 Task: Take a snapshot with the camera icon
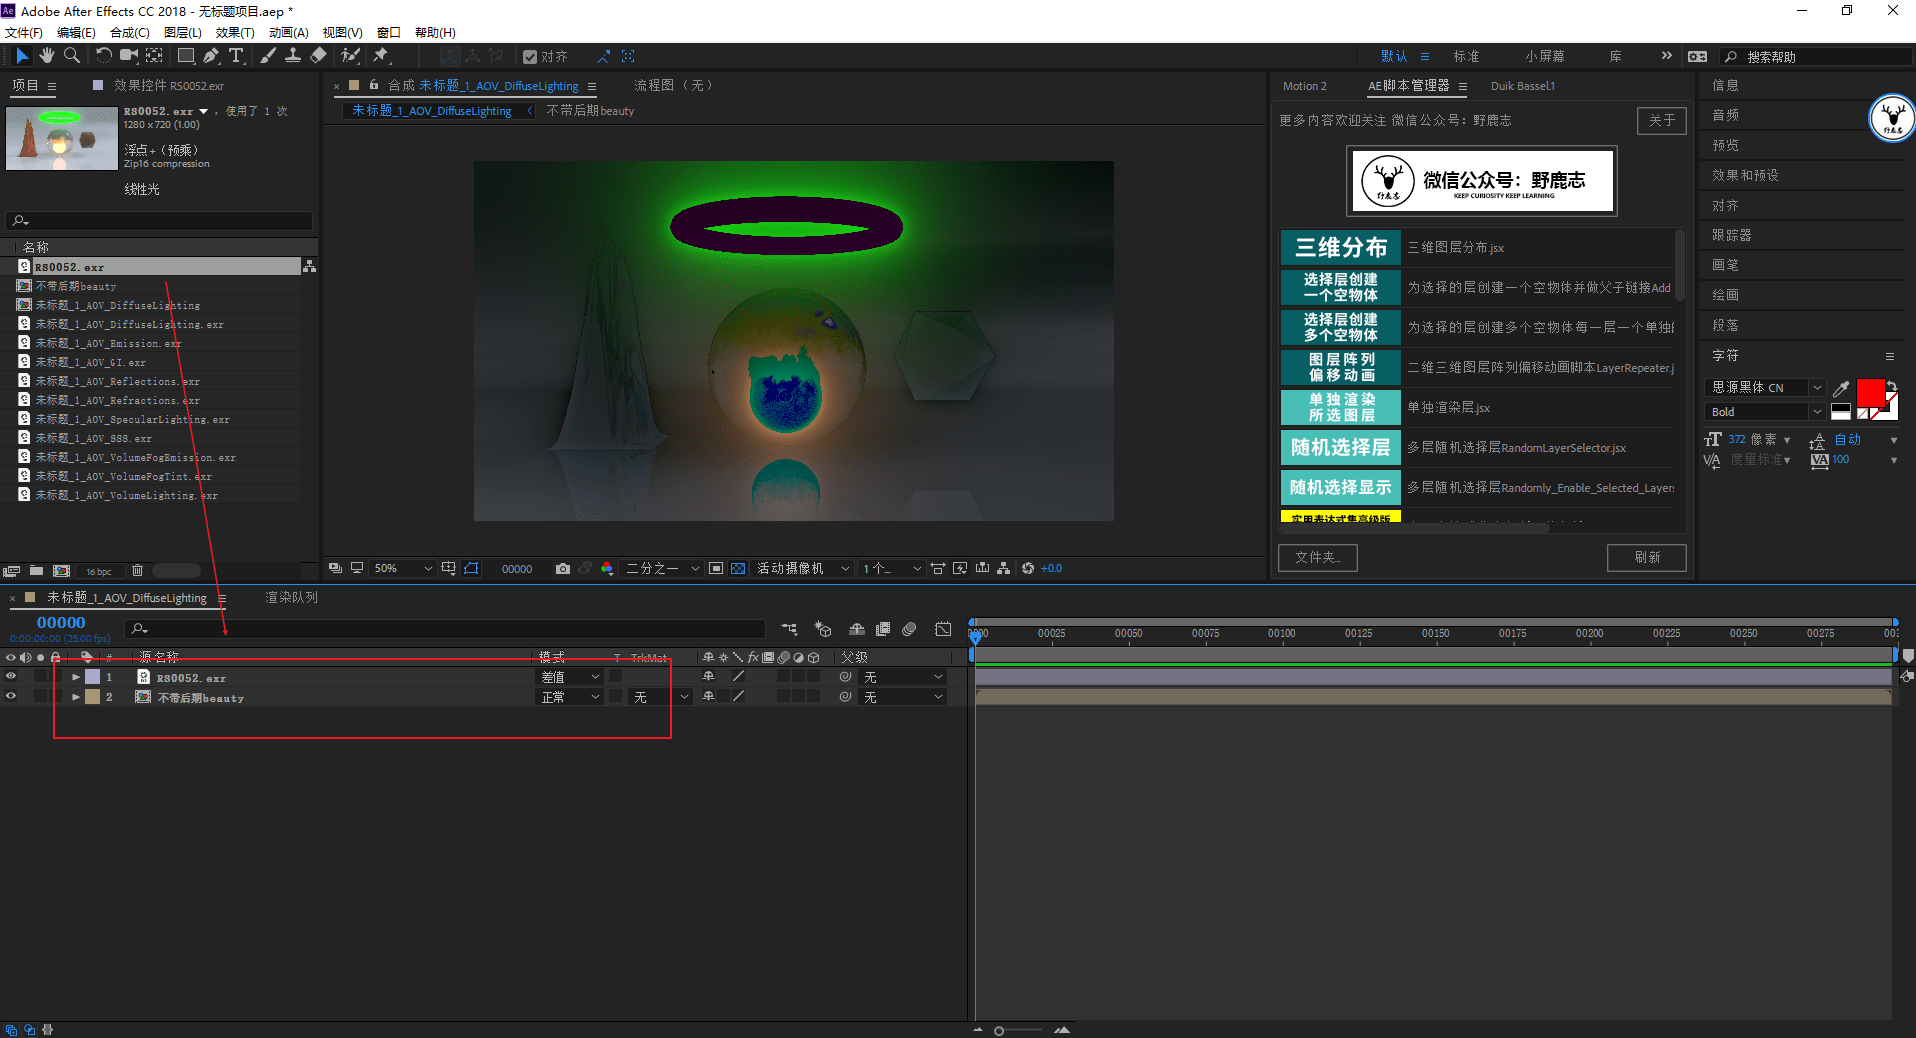[563, 568]
